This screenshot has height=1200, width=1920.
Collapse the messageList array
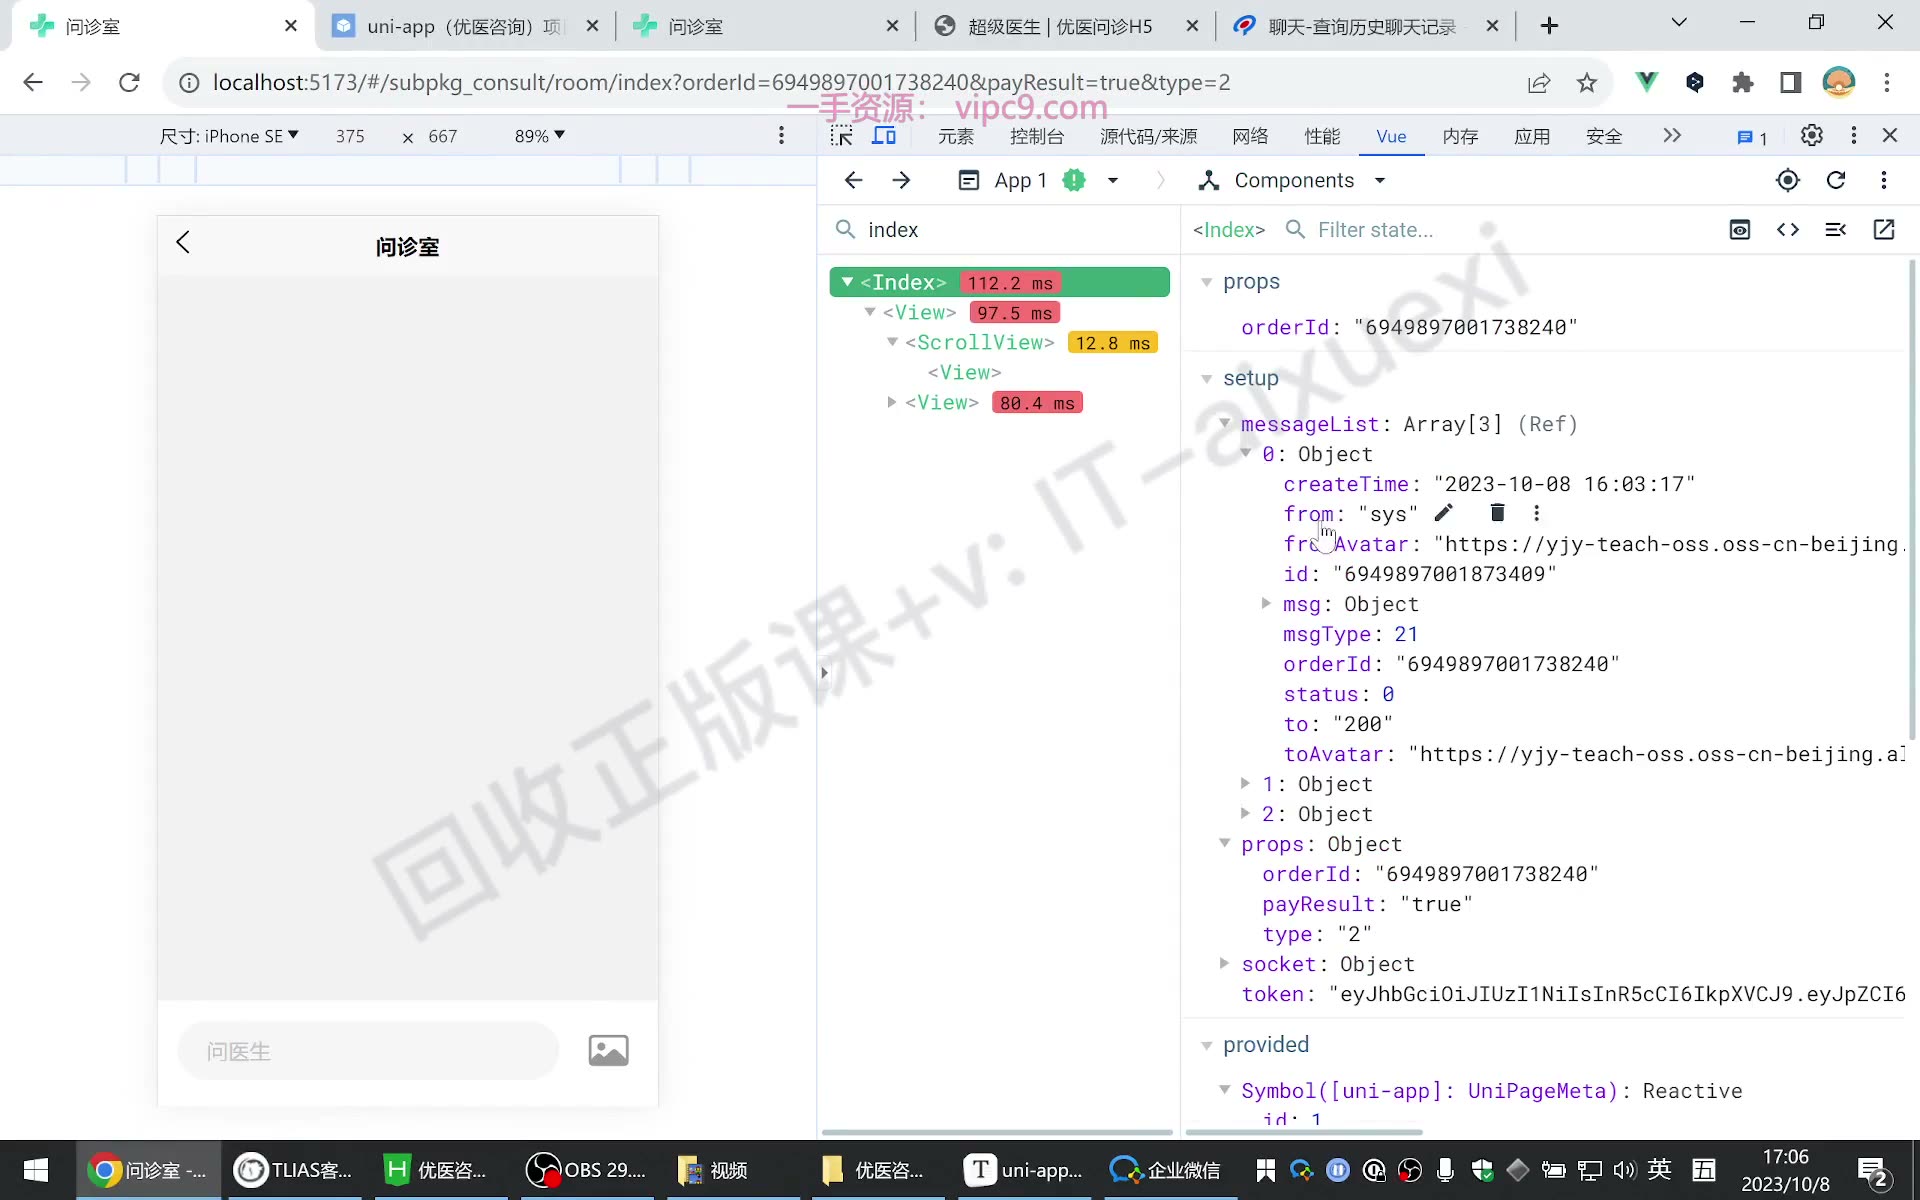pos(1225,424)
